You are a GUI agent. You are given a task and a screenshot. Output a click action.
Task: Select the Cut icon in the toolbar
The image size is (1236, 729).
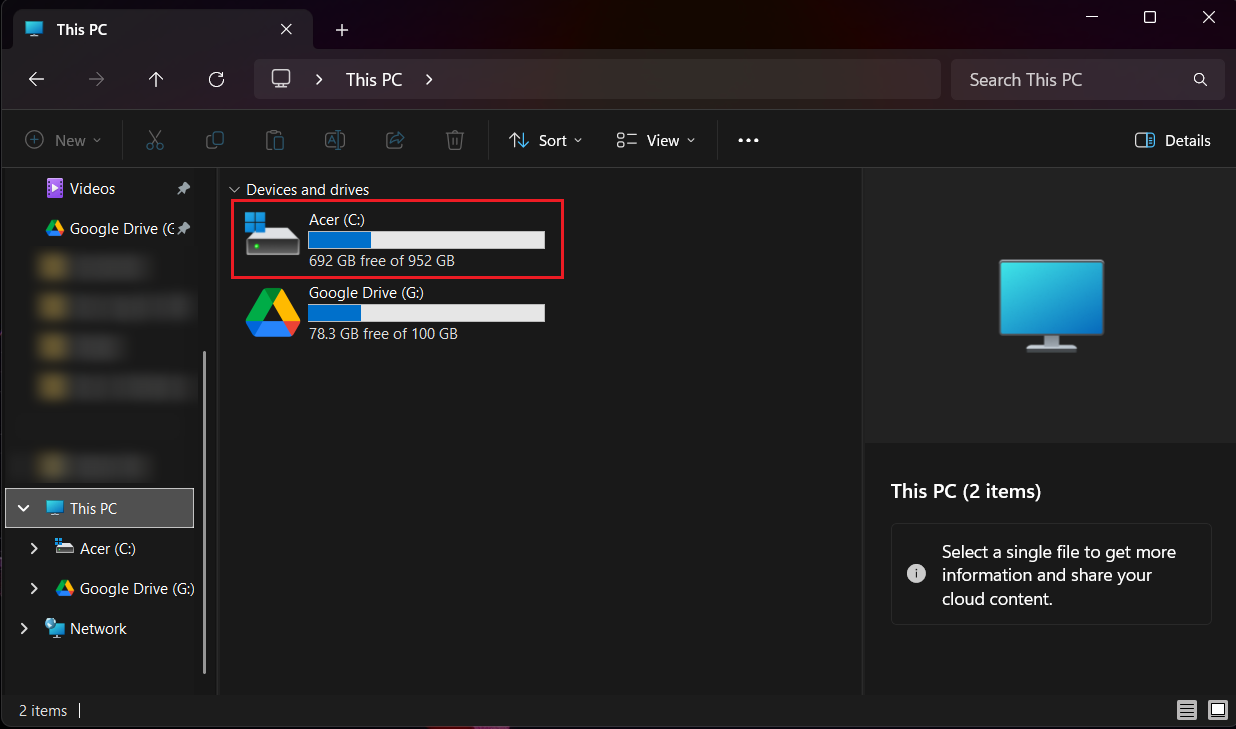(155, 140)
